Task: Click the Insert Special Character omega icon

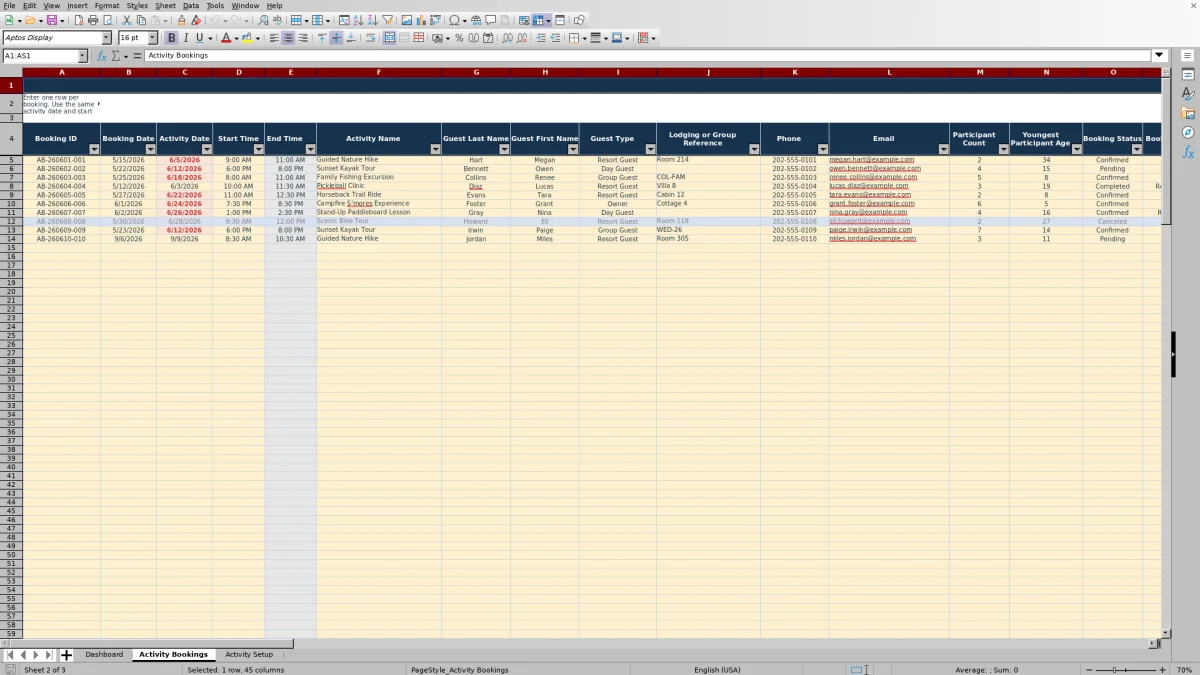Action: click(x=454, y=20)
